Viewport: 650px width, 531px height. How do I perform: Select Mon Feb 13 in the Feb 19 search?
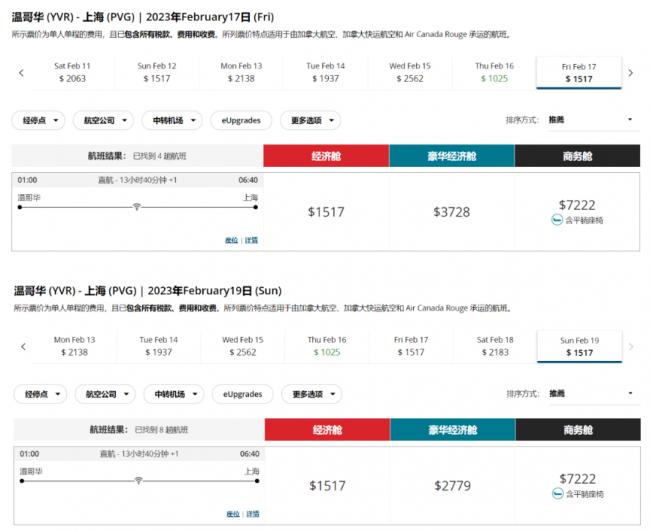pyautogui.click(x=75, y=346)
